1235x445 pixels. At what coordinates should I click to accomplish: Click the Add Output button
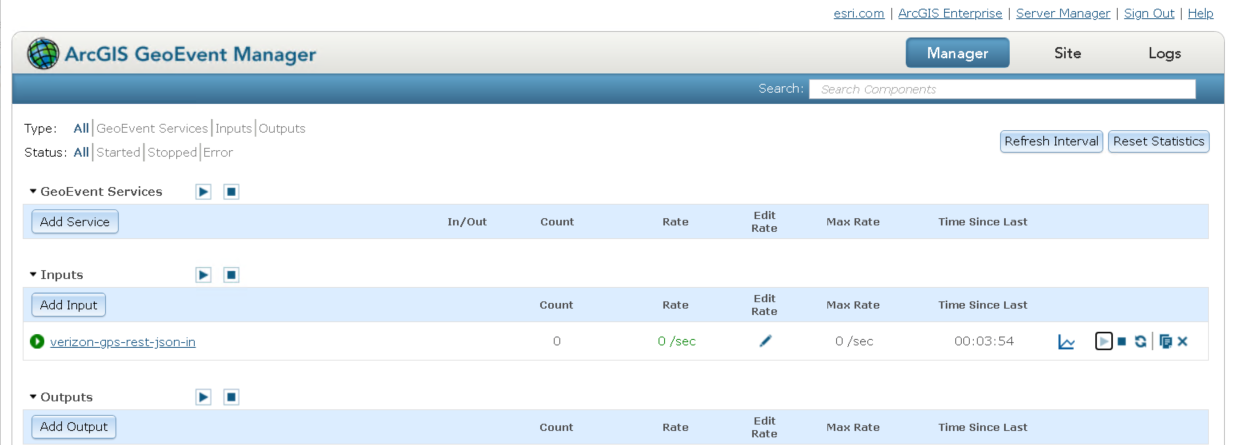[74, 427]
